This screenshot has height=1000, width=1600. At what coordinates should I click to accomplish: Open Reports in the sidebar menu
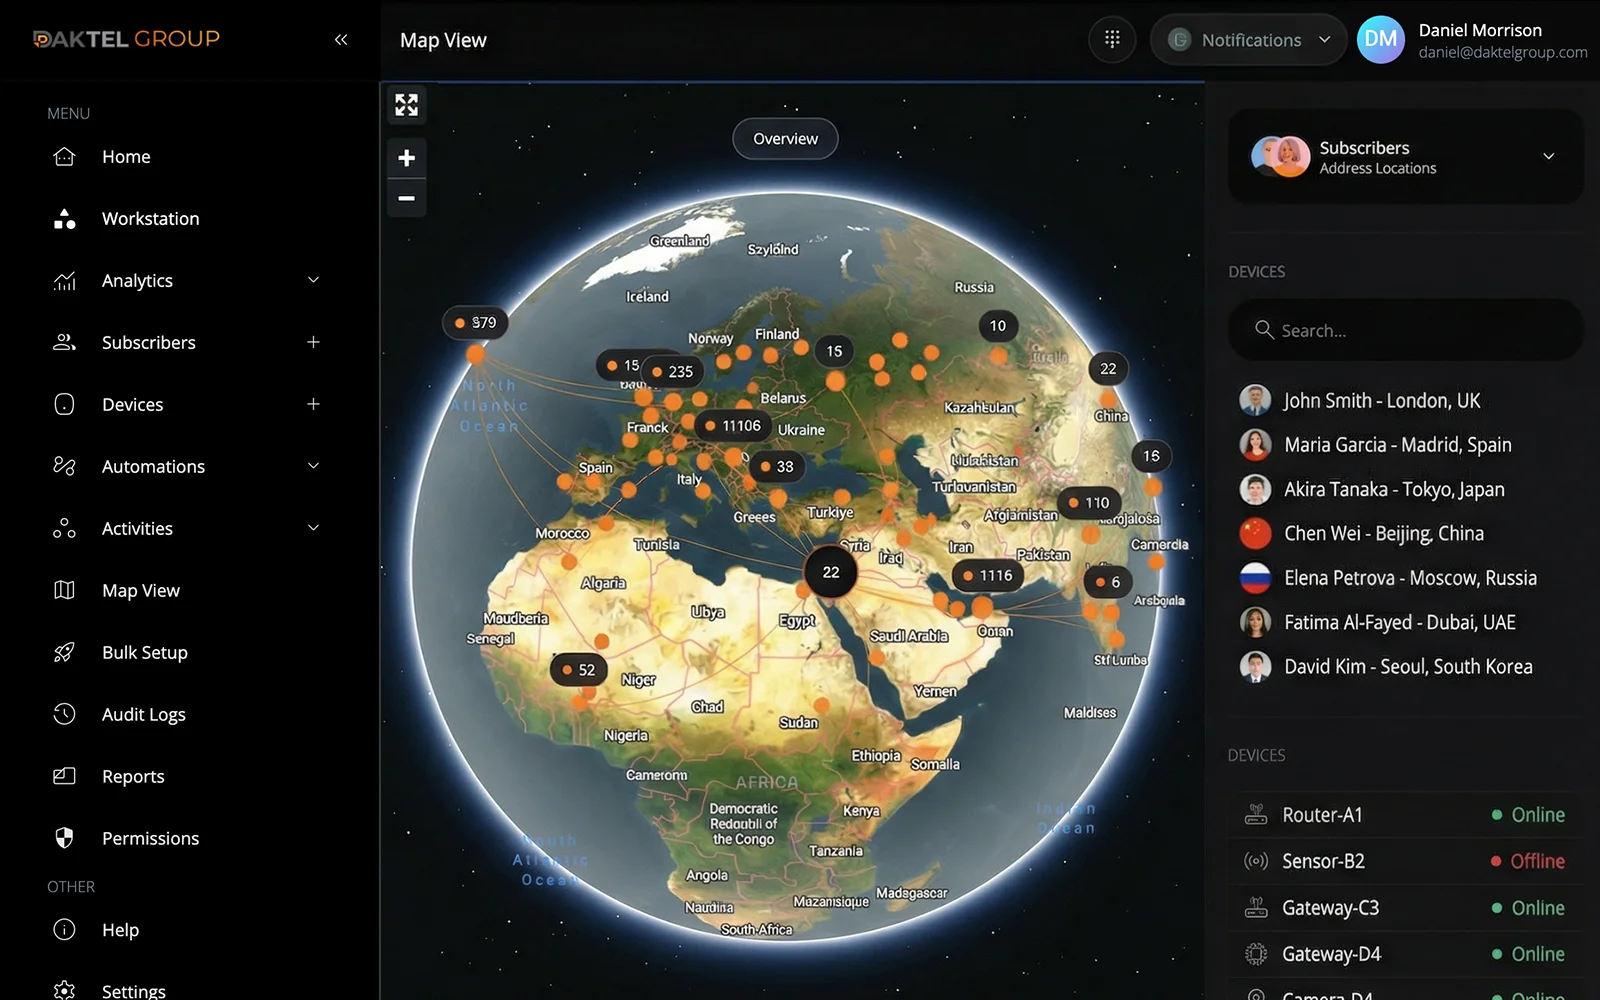133,777
